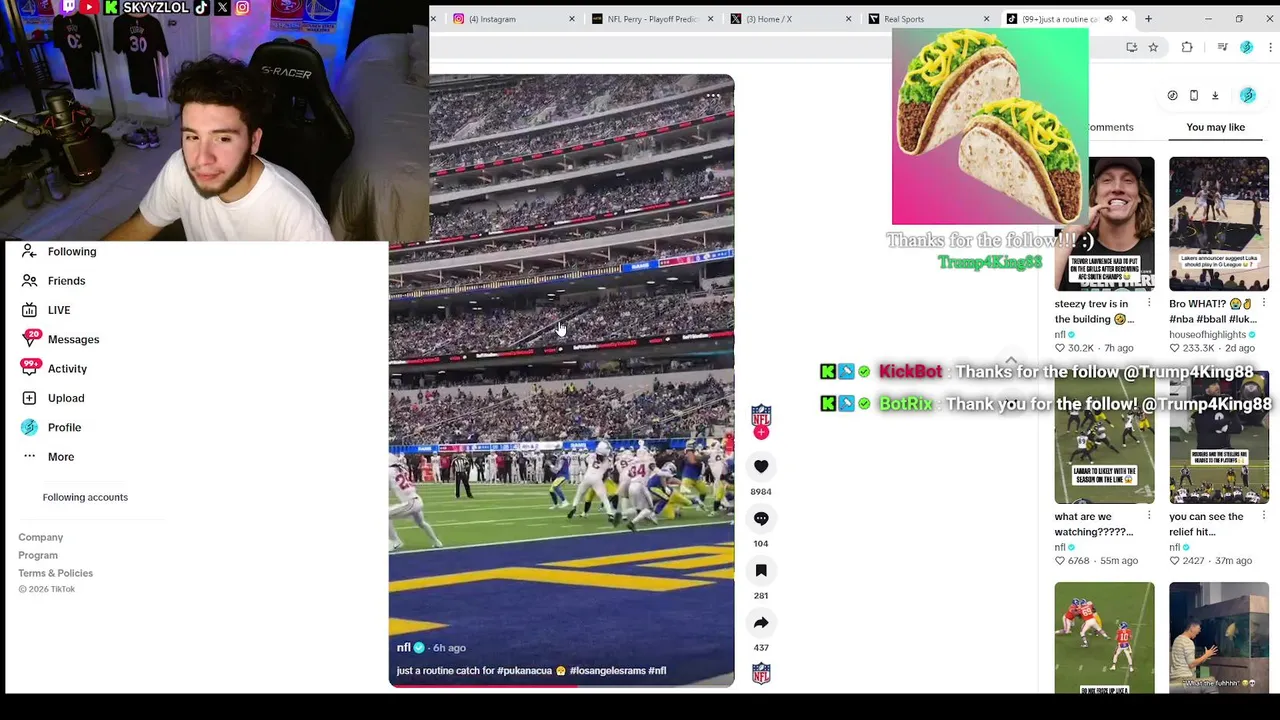Open the man at aquarium video thumbnail
This screenshot has height=720, width=1280.
[1218, 637]
